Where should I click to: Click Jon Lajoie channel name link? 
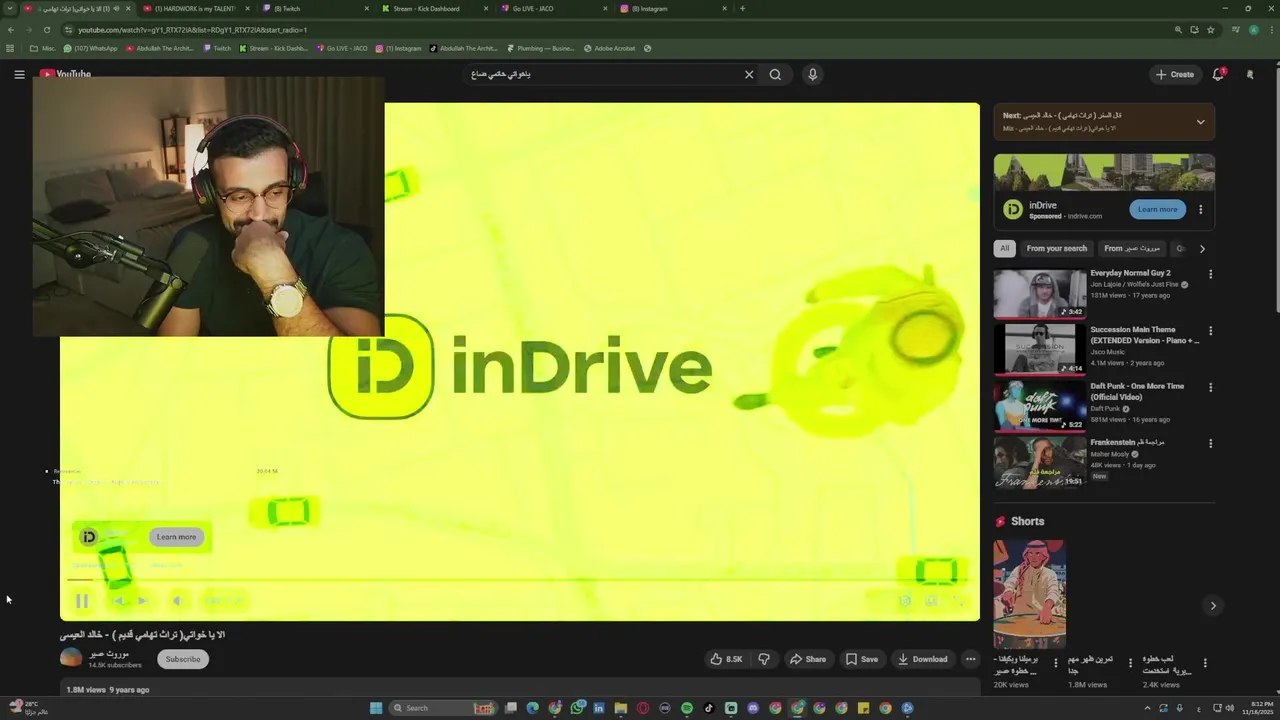(x=1134, y=284)
